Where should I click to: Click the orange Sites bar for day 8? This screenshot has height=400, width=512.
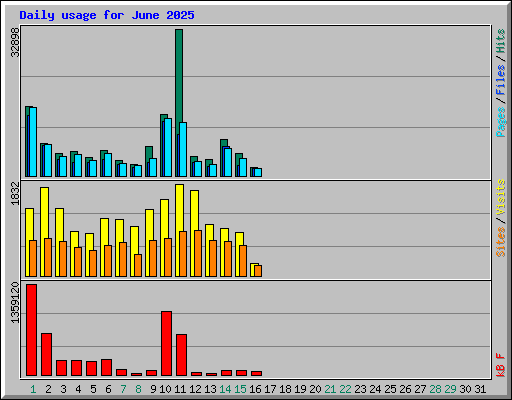tap(138, 265)
